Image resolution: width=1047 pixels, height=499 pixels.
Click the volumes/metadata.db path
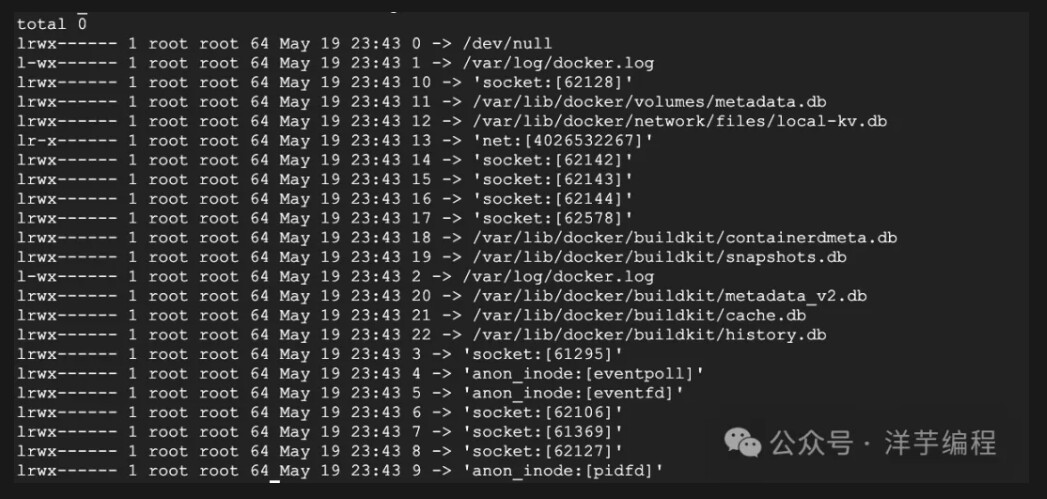(644, 102)
